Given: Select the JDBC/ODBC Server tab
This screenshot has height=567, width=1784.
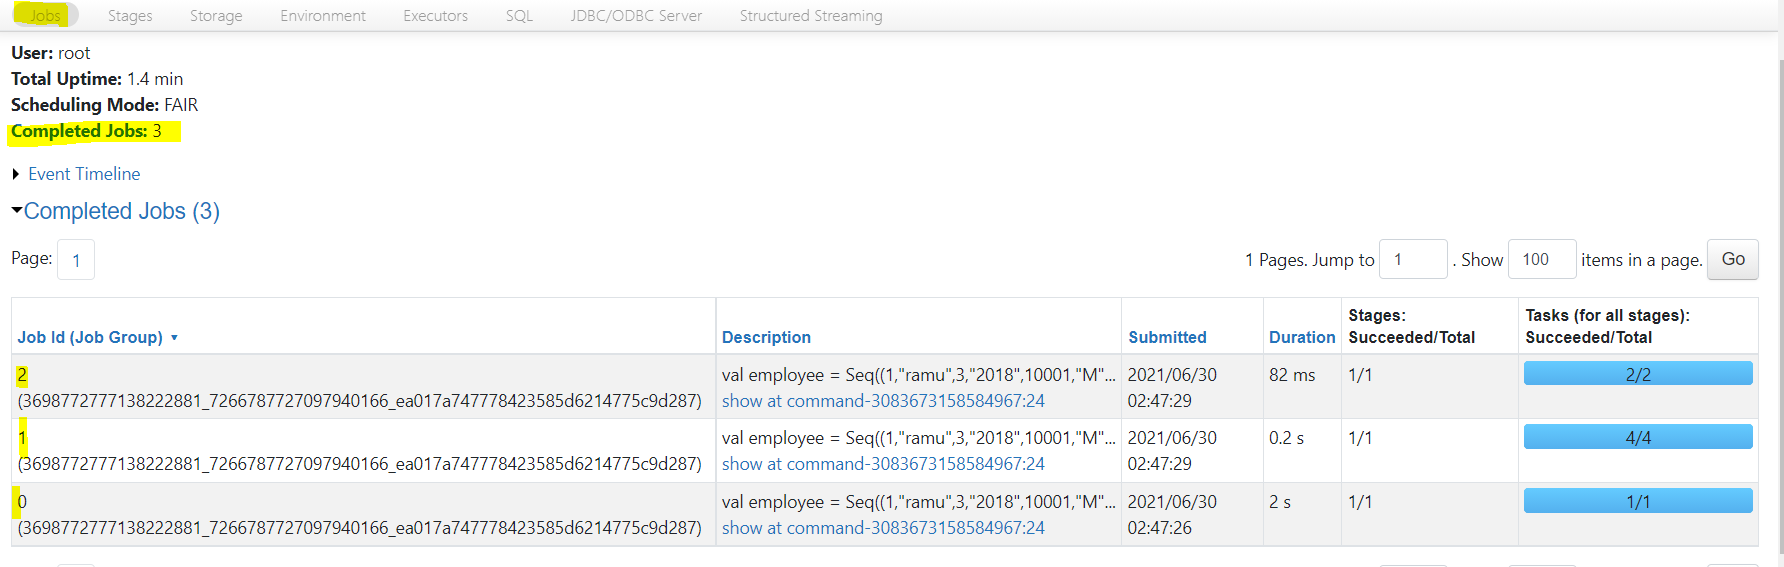Looking at the screenshot, I should 636,16.
